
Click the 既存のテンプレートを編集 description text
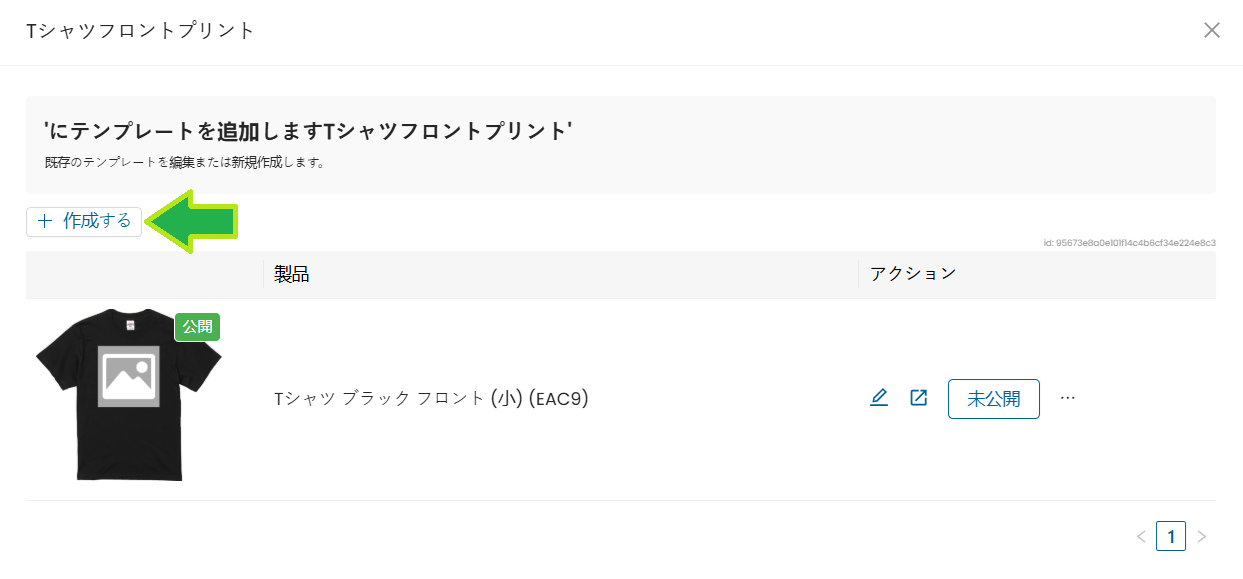coord(184,161)
